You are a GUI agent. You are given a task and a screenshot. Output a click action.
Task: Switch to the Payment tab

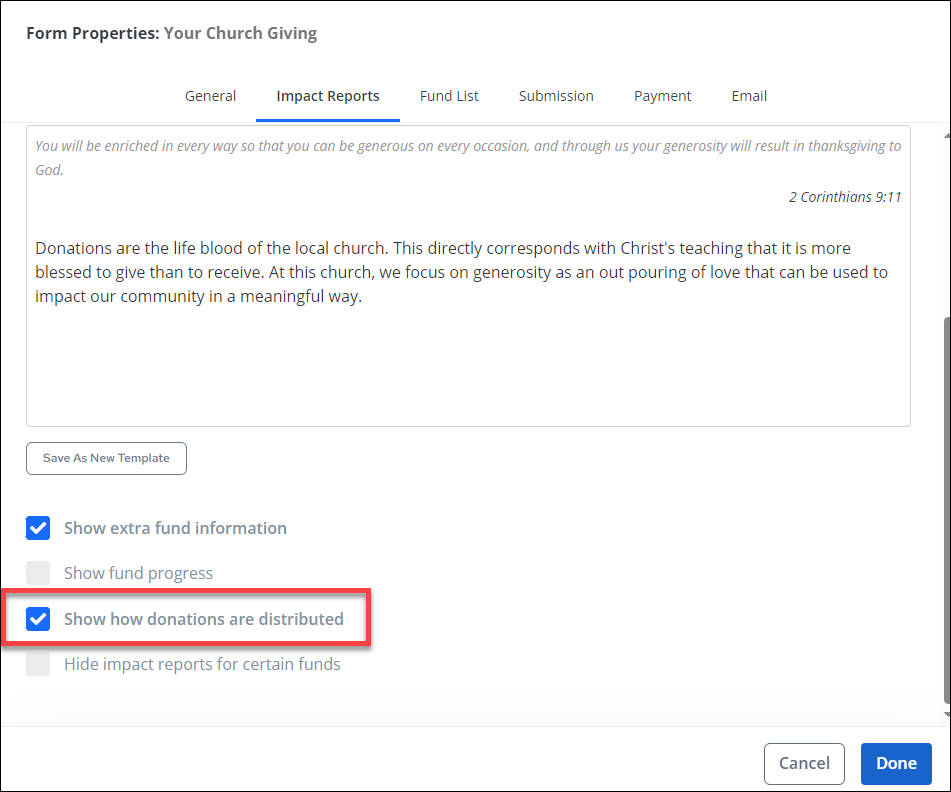tap(662, 96)
